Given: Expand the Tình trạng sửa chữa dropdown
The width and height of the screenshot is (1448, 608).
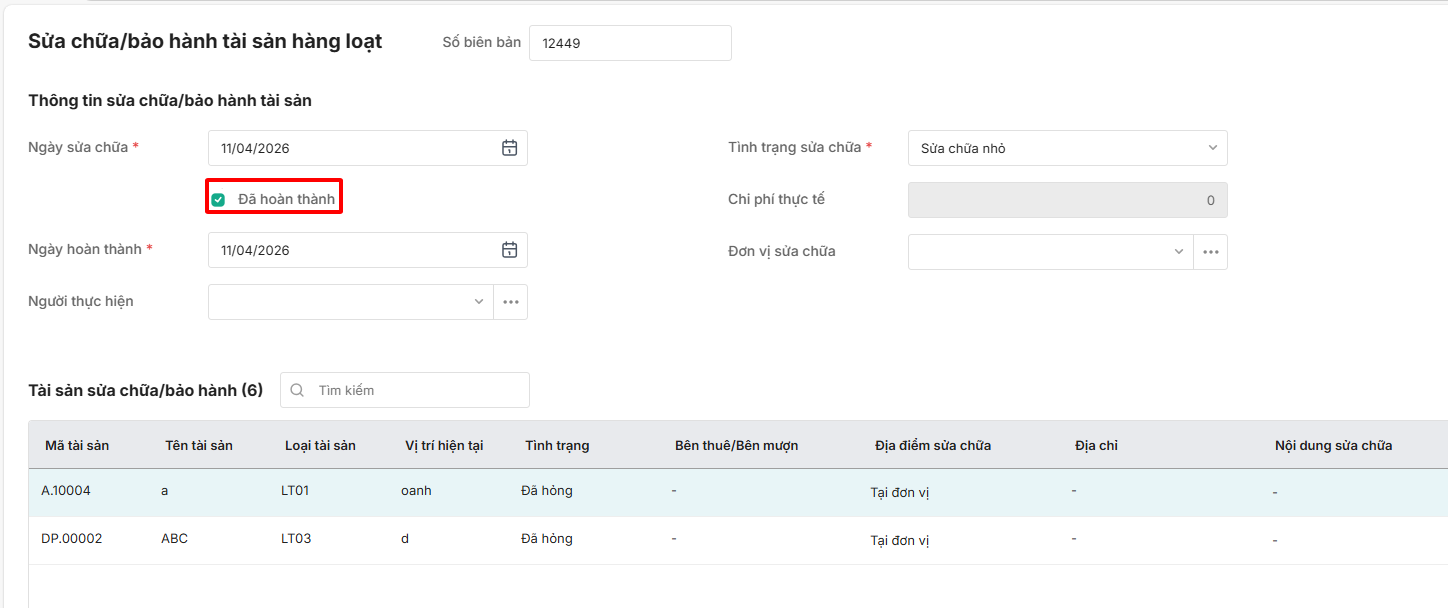Looking at the screenshot, I should [x=1212, y=148].
